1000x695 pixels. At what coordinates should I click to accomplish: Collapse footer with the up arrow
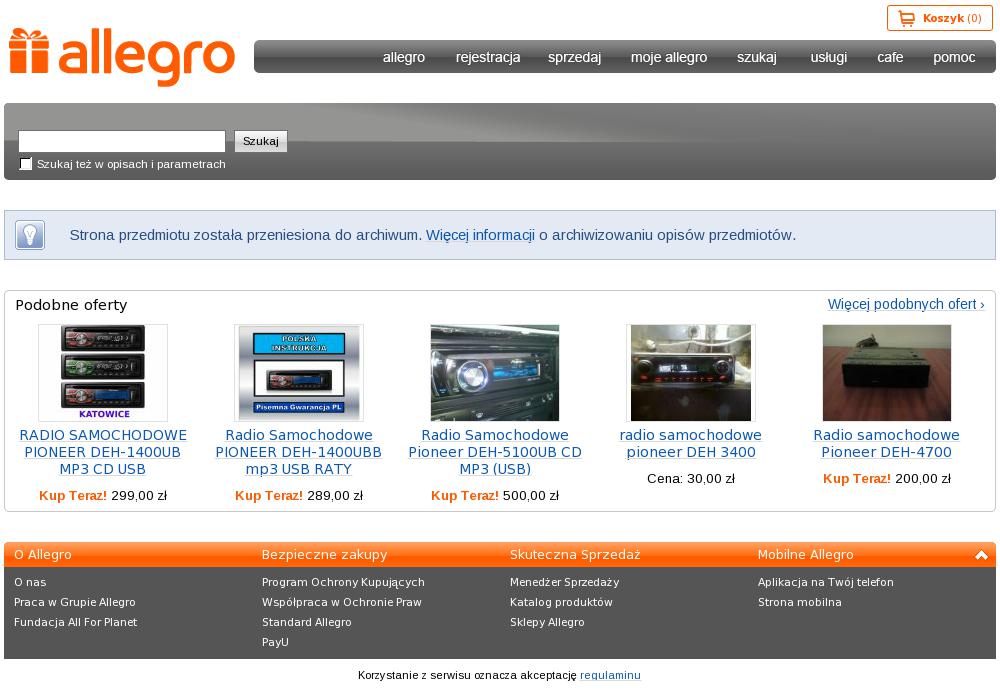[x=982, y=555]
